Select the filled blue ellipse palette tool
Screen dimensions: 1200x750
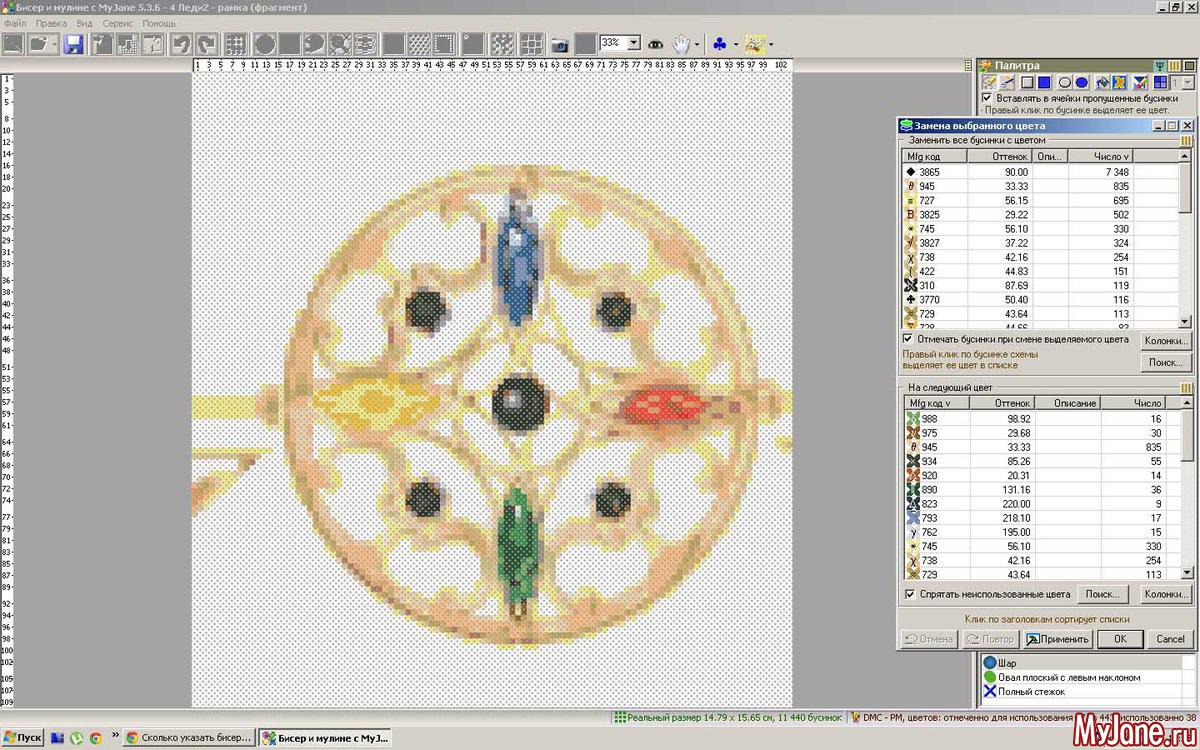(x=1082, y=82)
